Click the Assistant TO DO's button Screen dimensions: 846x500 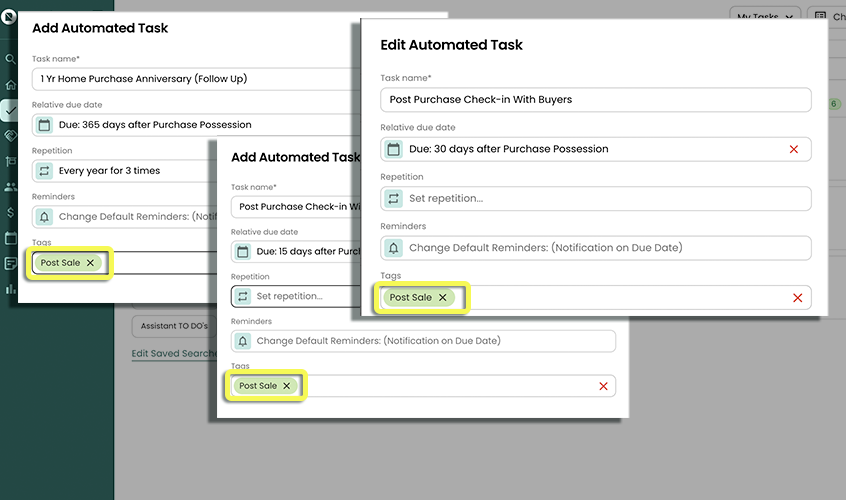pyautogui.click(x=170, y=326)
